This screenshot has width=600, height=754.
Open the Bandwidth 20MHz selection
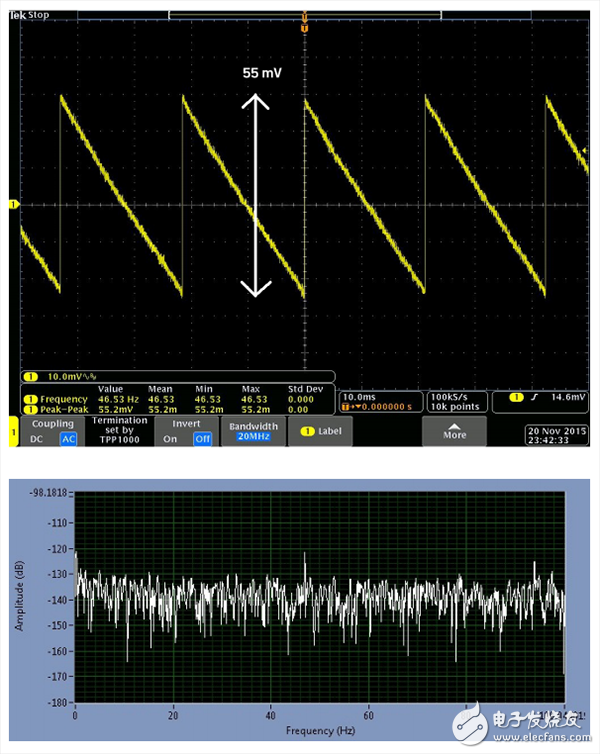pos(253,431)
